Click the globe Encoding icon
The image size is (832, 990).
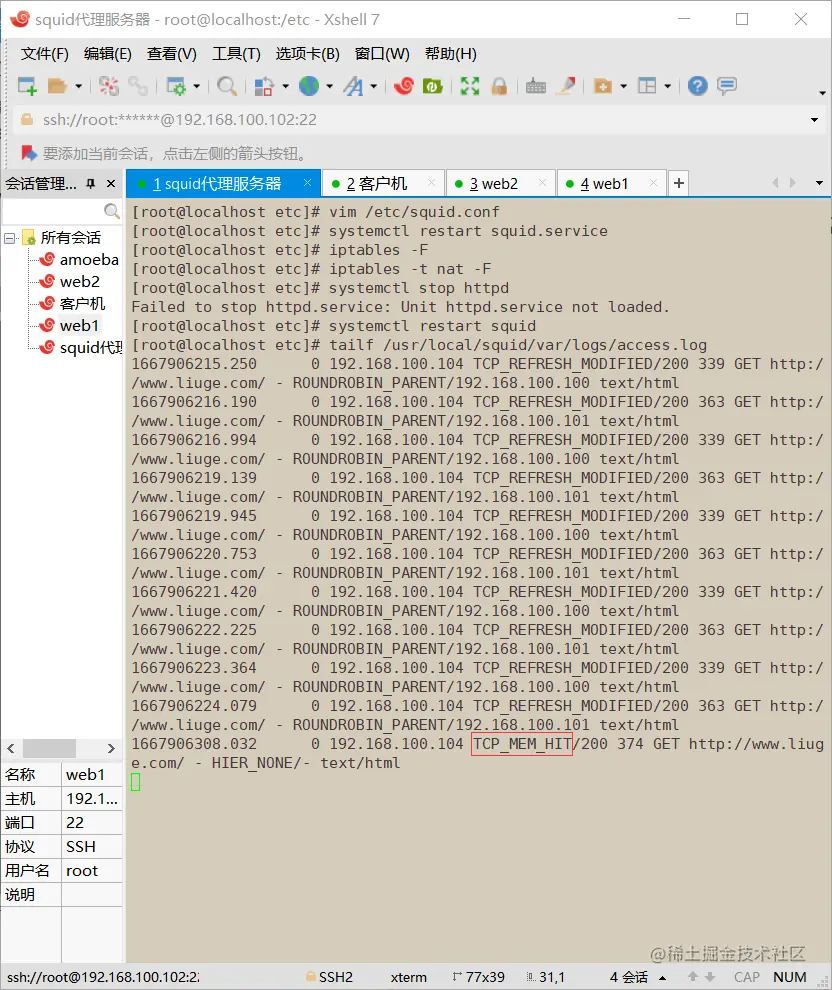coord(309,86)
